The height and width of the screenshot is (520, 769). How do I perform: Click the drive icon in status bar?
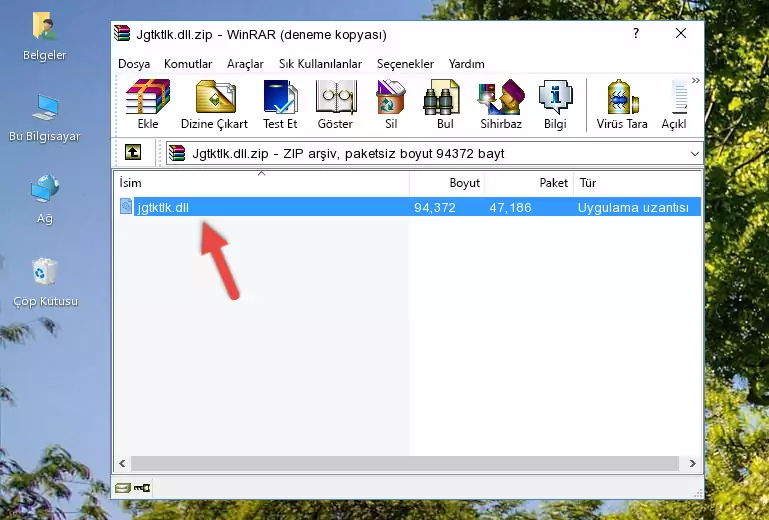pos(123,488)
